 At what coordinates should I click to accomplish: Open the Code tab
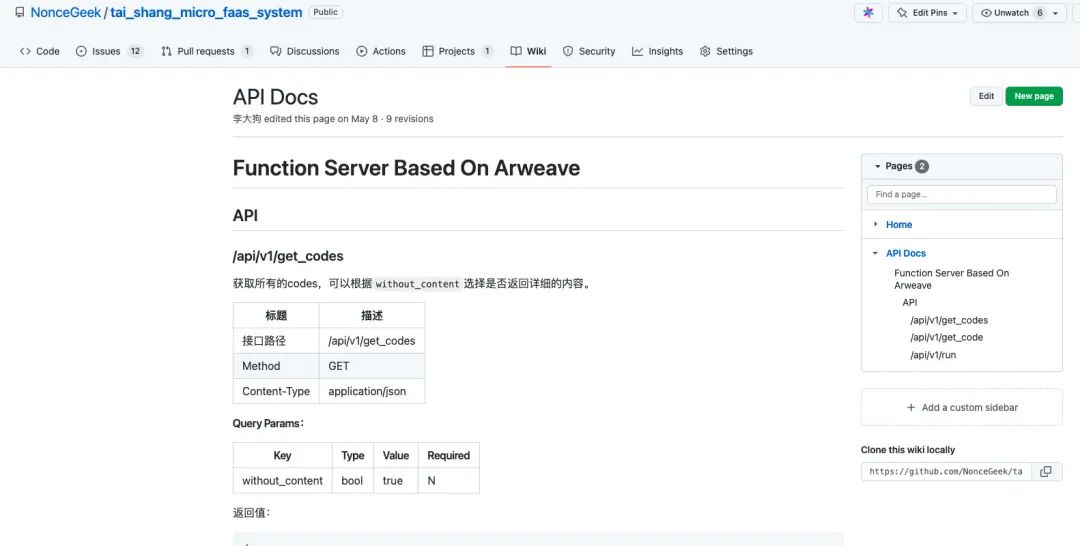tap(40, 51)
